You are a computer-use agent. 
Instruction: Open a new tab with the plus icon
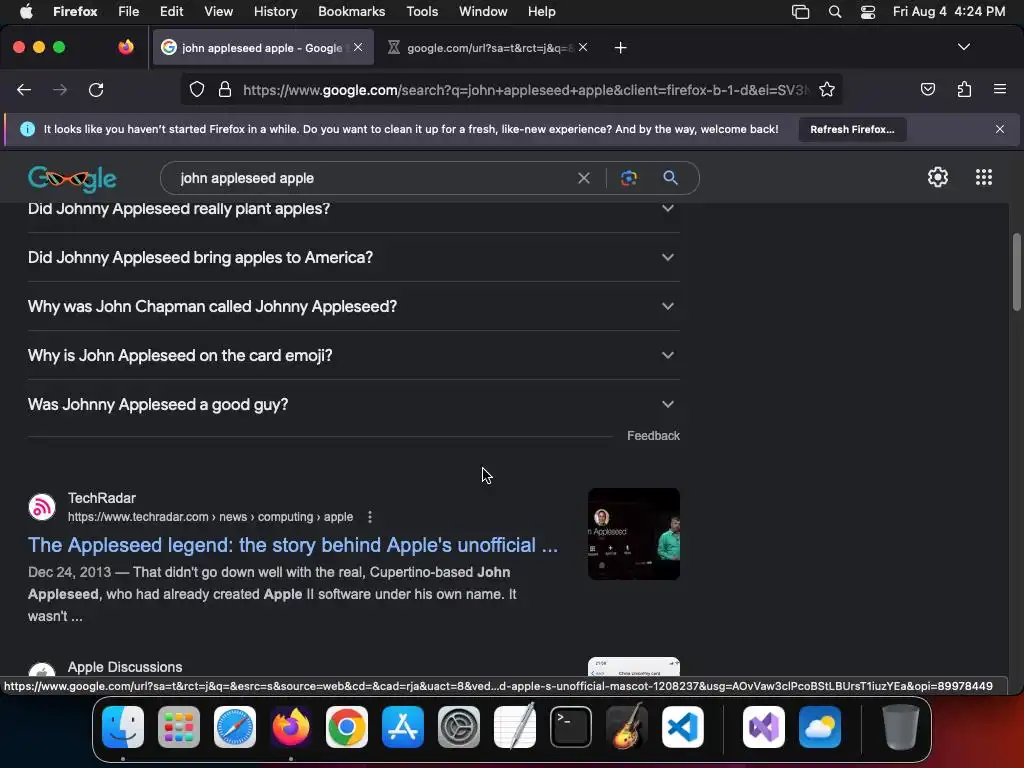(x=620, y=48)
